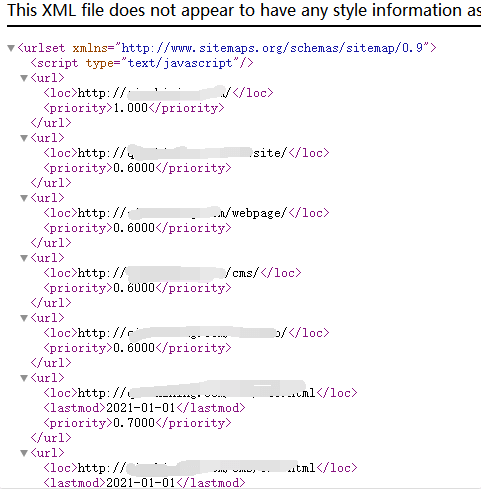481x497 pixels.
Task: Collapse the url node with priority 1.000
Action: pyautogui.click(x=24, y=78)
